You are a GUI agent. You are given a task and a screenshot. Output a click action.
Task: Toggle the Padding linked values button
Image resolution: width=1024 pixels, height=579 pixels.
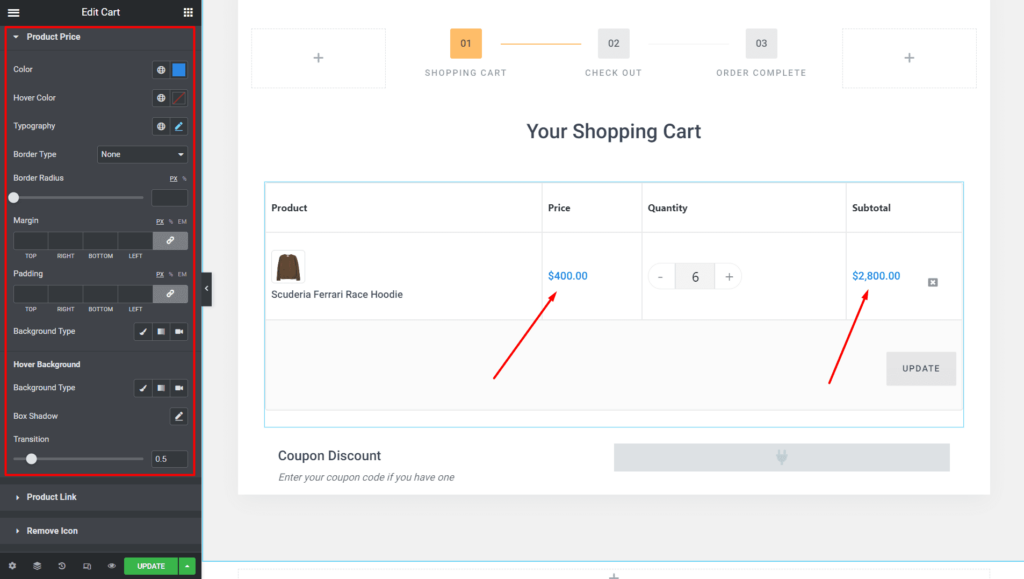(x=170, y=294)
